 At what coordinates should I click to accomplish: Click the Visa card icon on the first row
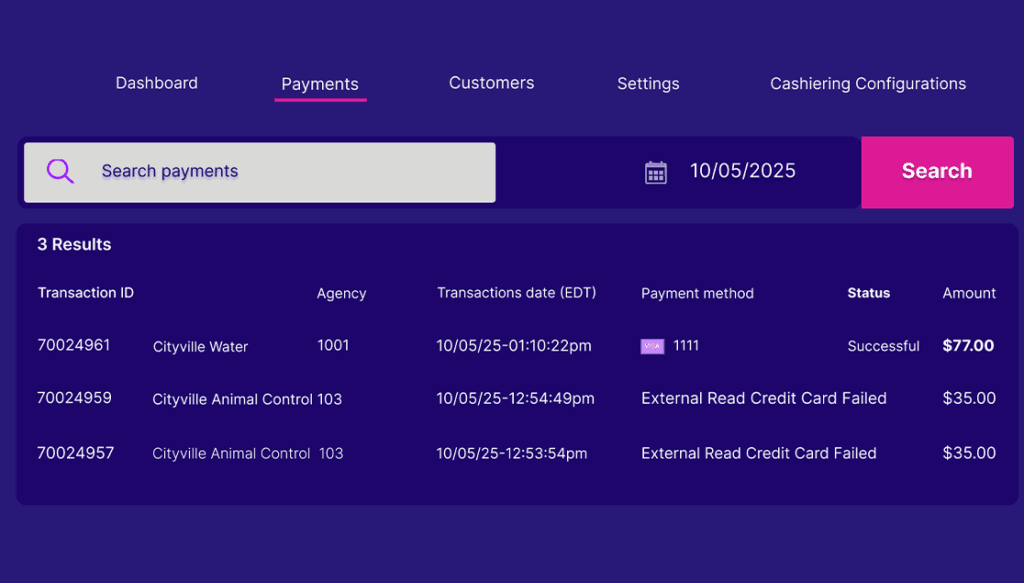pyautogui.click(x=652, y=346)
